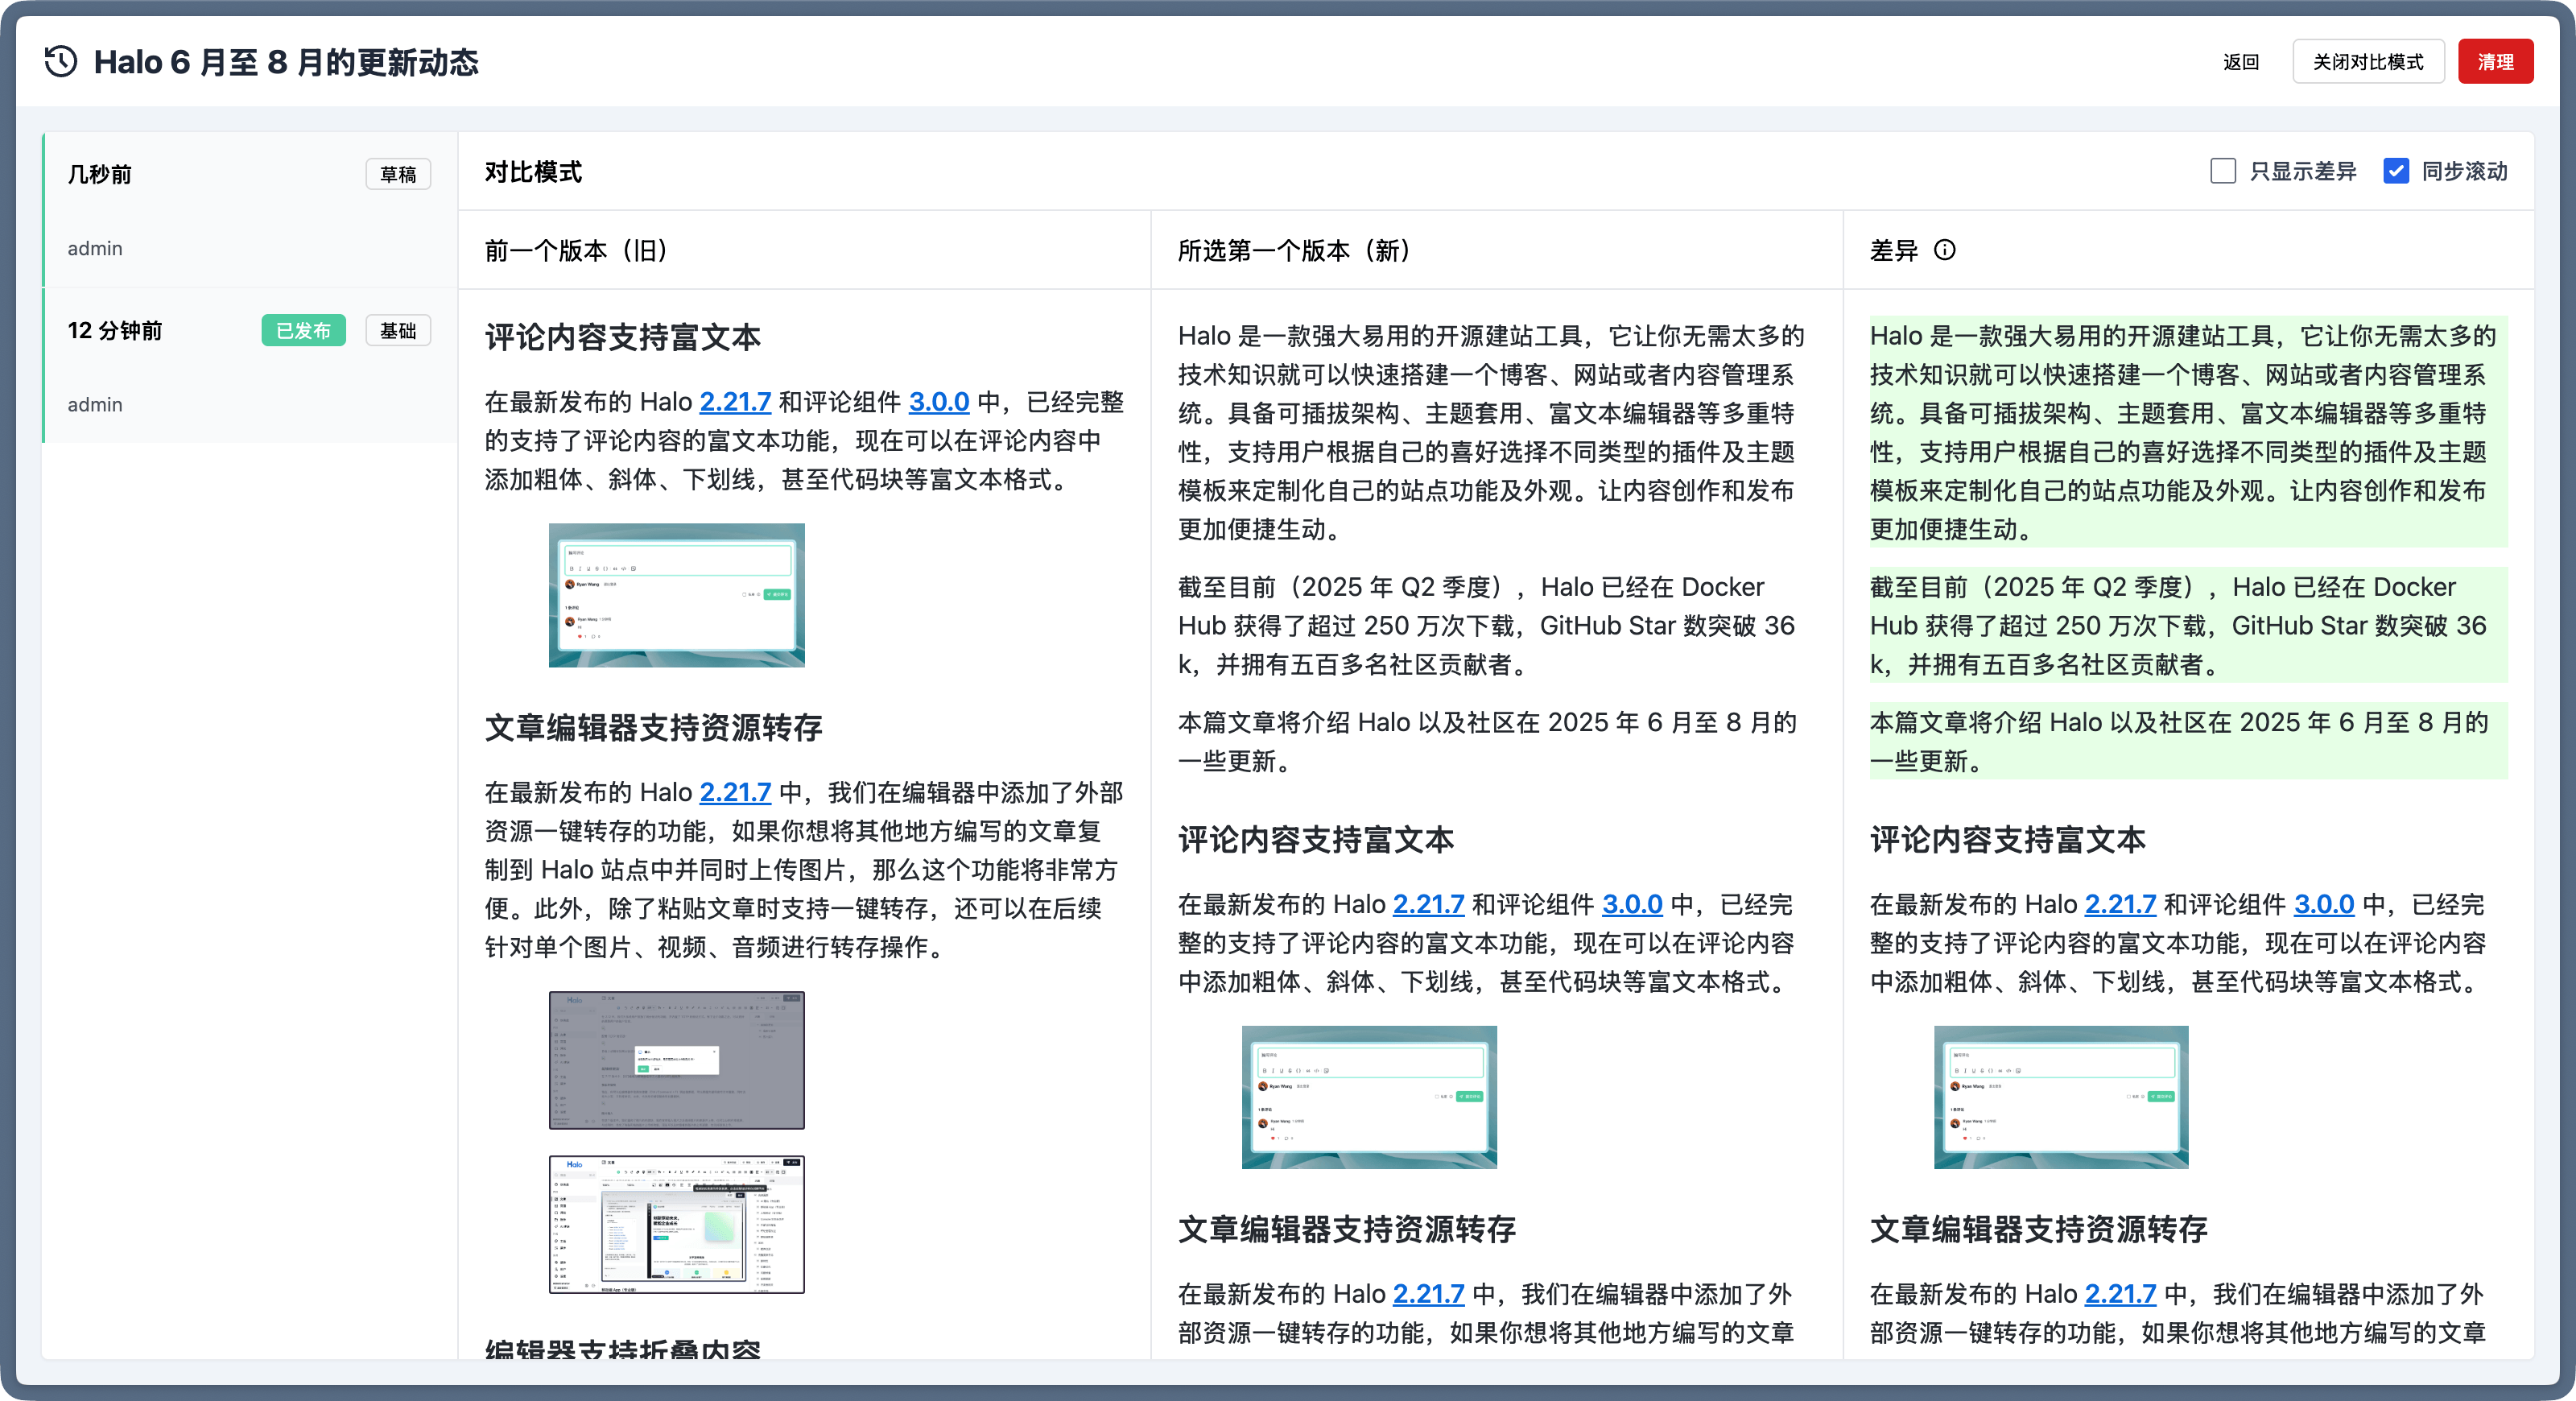Open 3.0.0 link in the old version column
Screen dimensions: 2576x1401
tap(938, 402)
